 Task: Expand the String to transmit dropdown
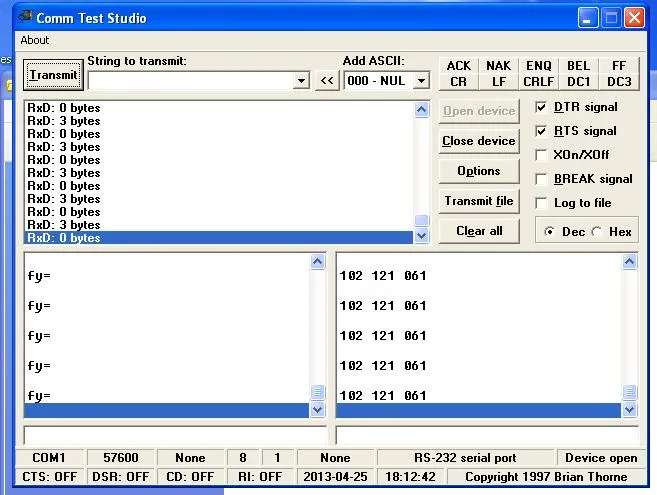(301, 80)
